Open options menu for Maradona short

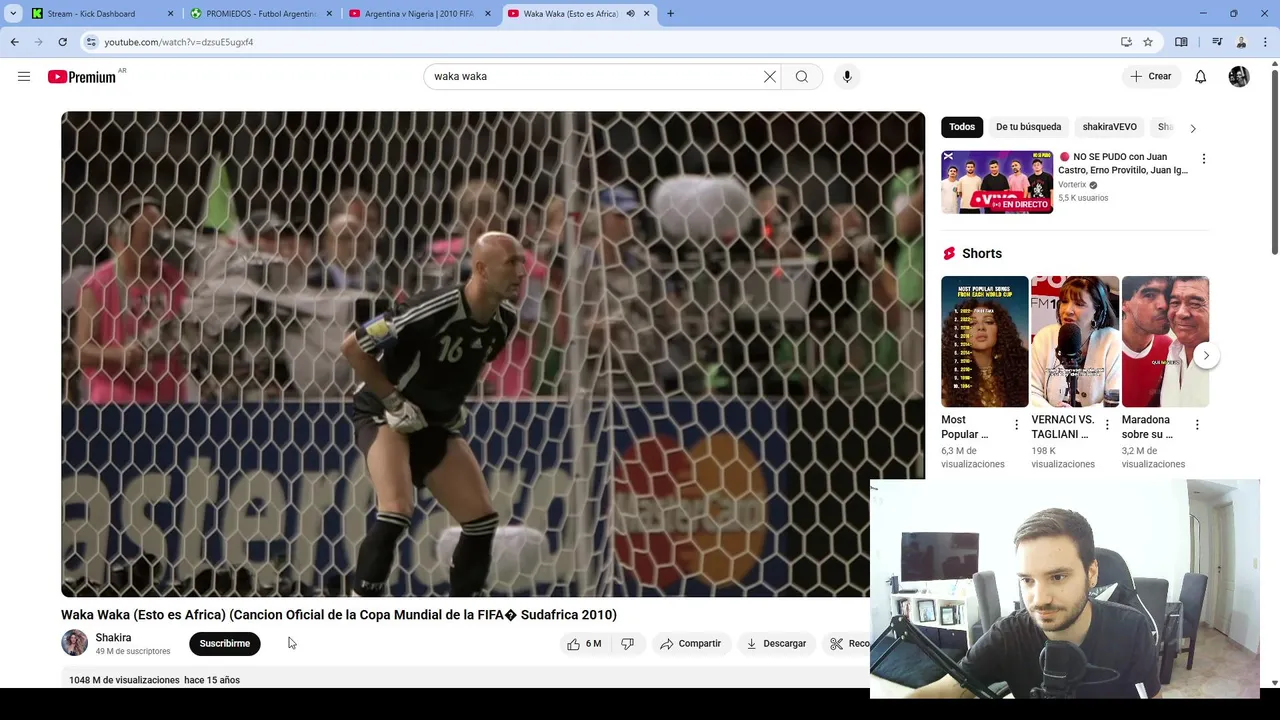click(x=1197, y=425)
